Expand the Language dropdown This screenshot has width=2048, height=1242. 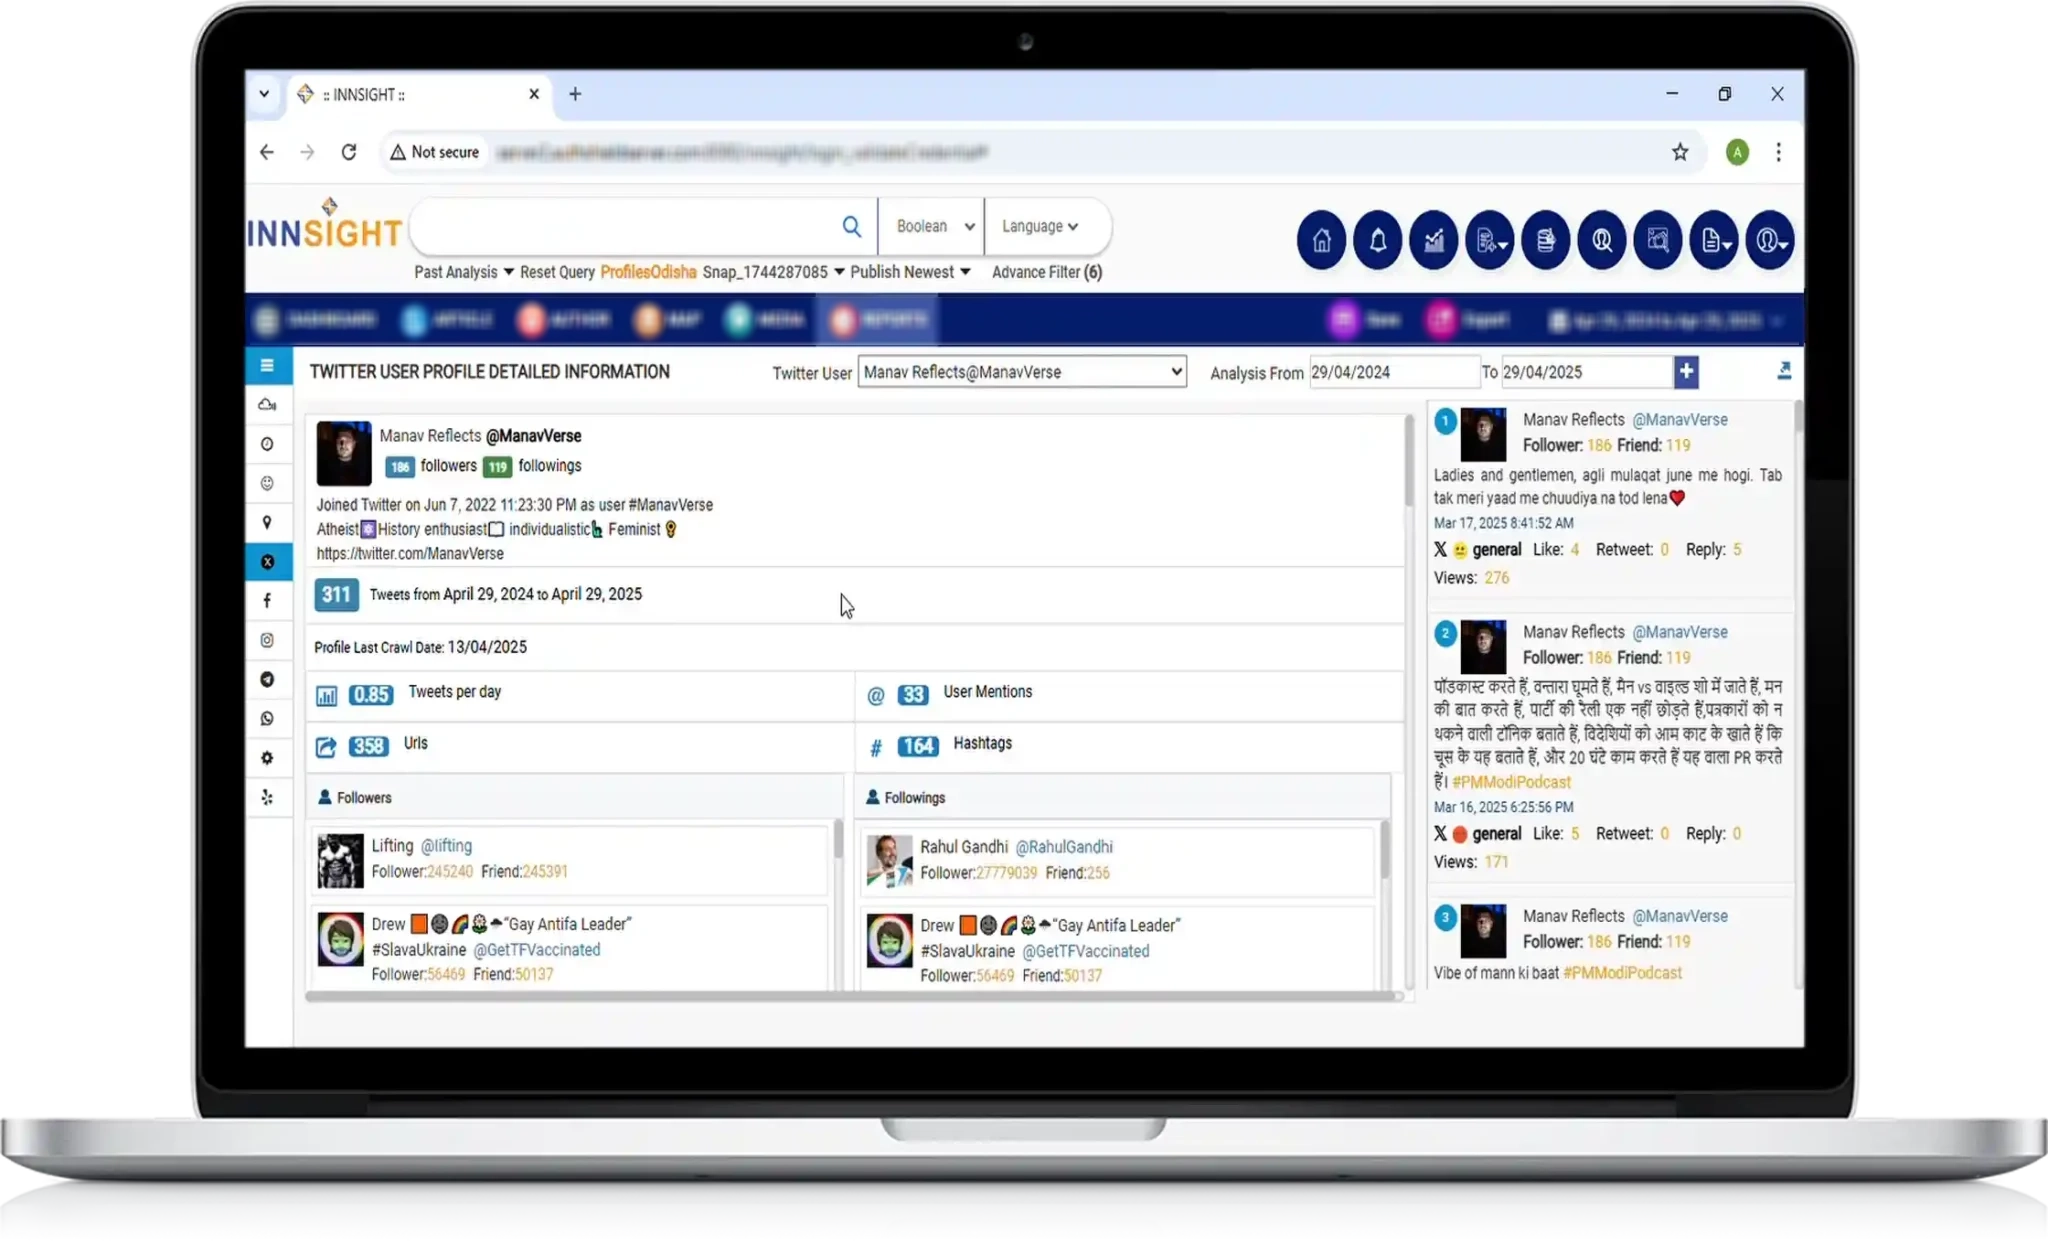point(1040,227)
